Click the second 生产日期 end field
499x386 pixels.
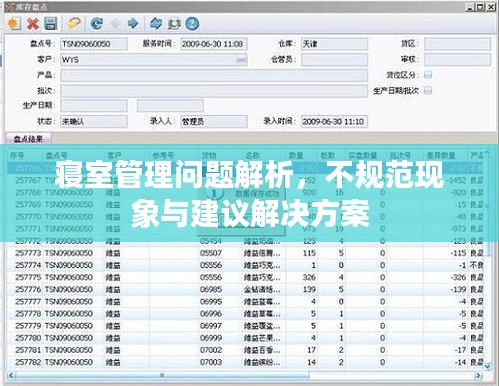[x=170, y=106]
